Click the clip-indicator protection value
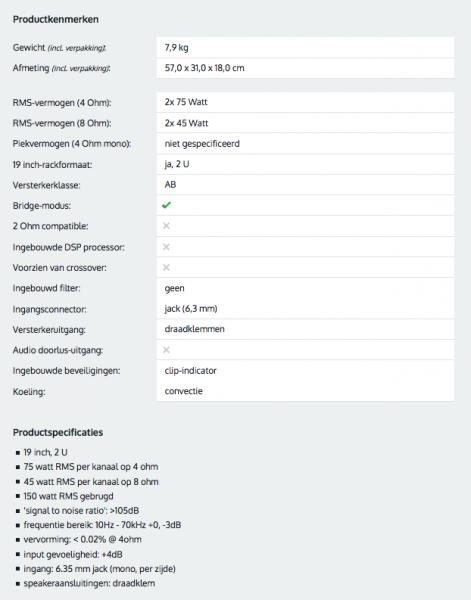The image size is (471, 600). click(191, 371)
